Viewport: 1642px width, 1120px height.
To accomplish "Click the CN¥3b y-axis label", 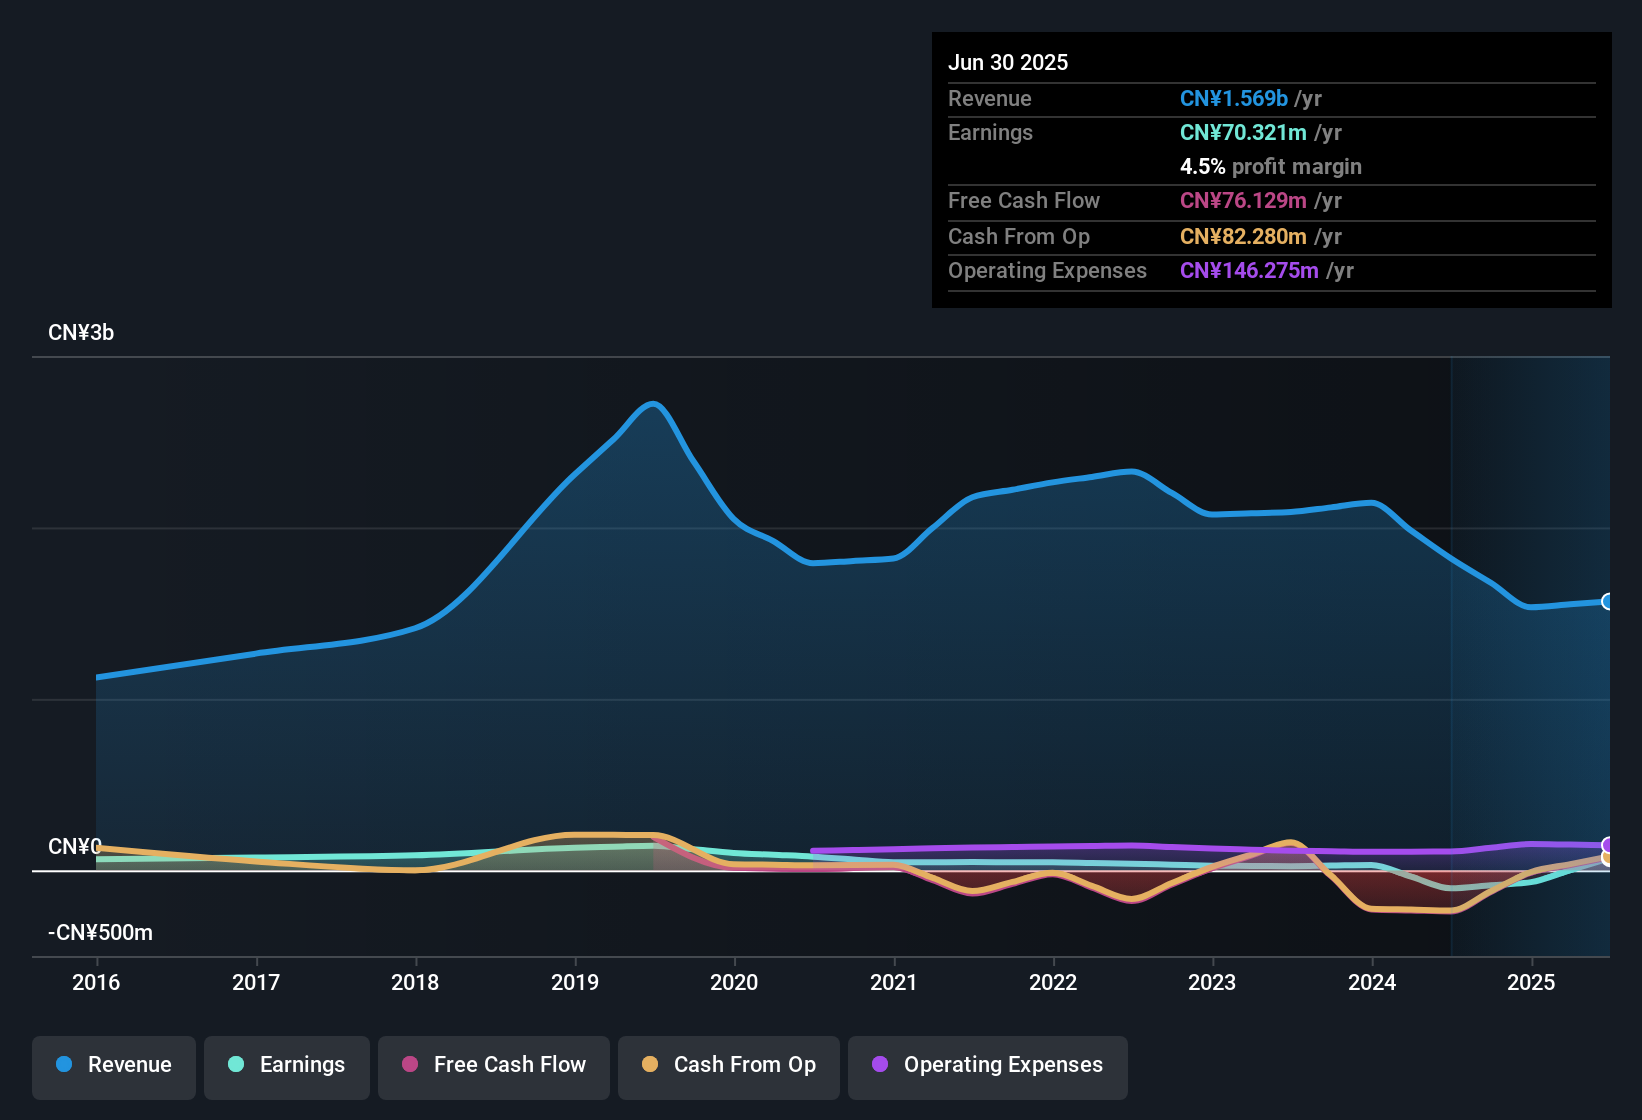I will (x=81, y=333).
